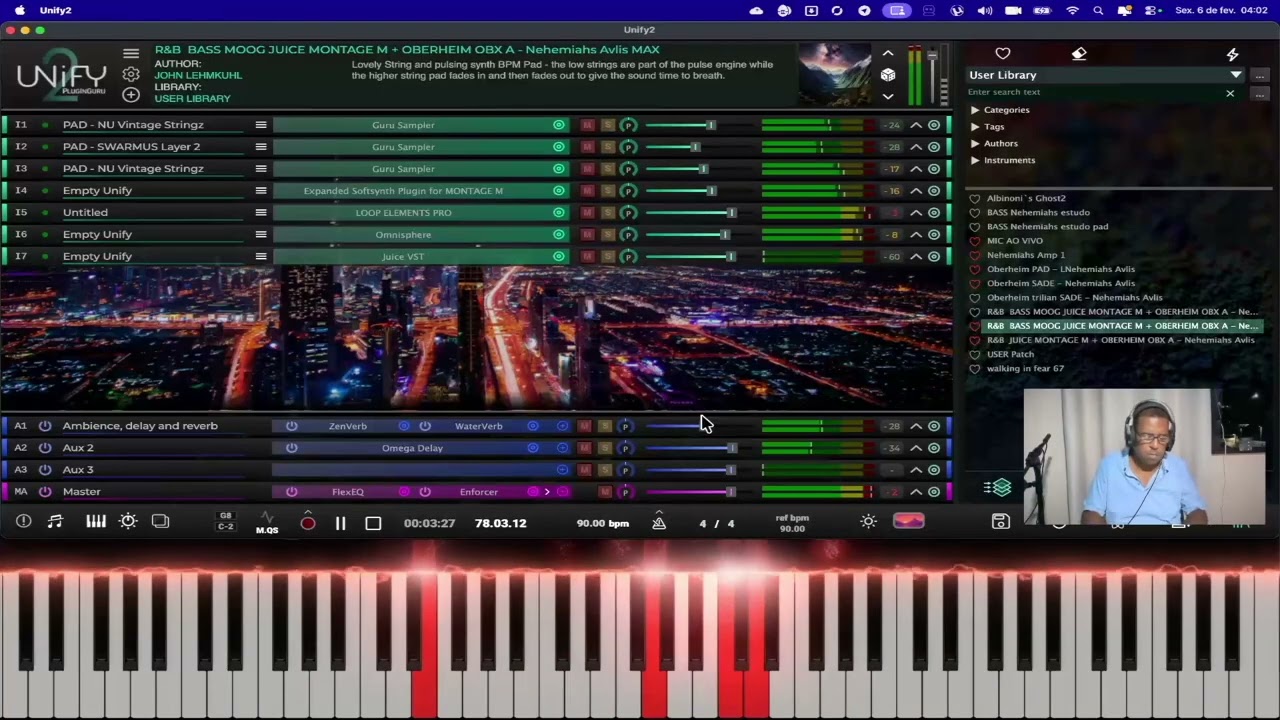Stop playback with the square stop button
Viewport: 1280px width, 720px height.
373,523
